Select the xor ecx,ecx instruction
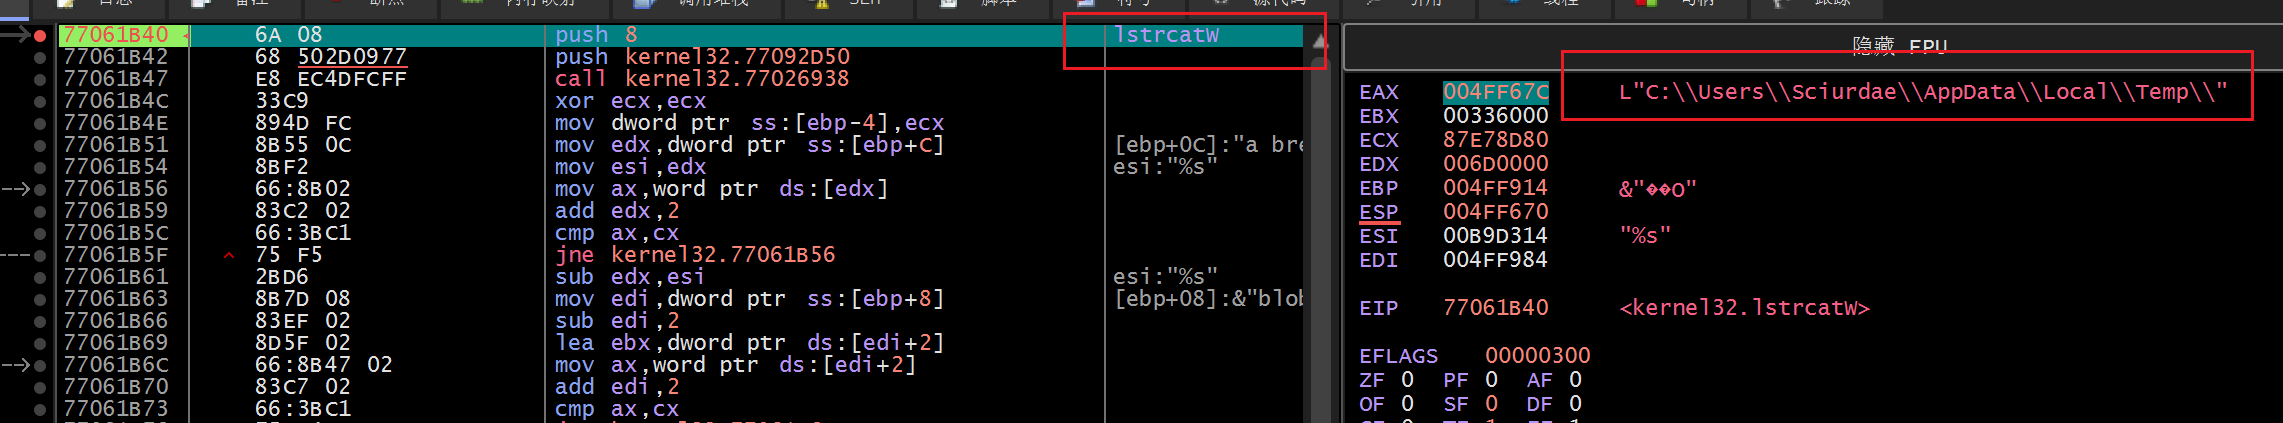2283x423 pixels. click(630, 101)
